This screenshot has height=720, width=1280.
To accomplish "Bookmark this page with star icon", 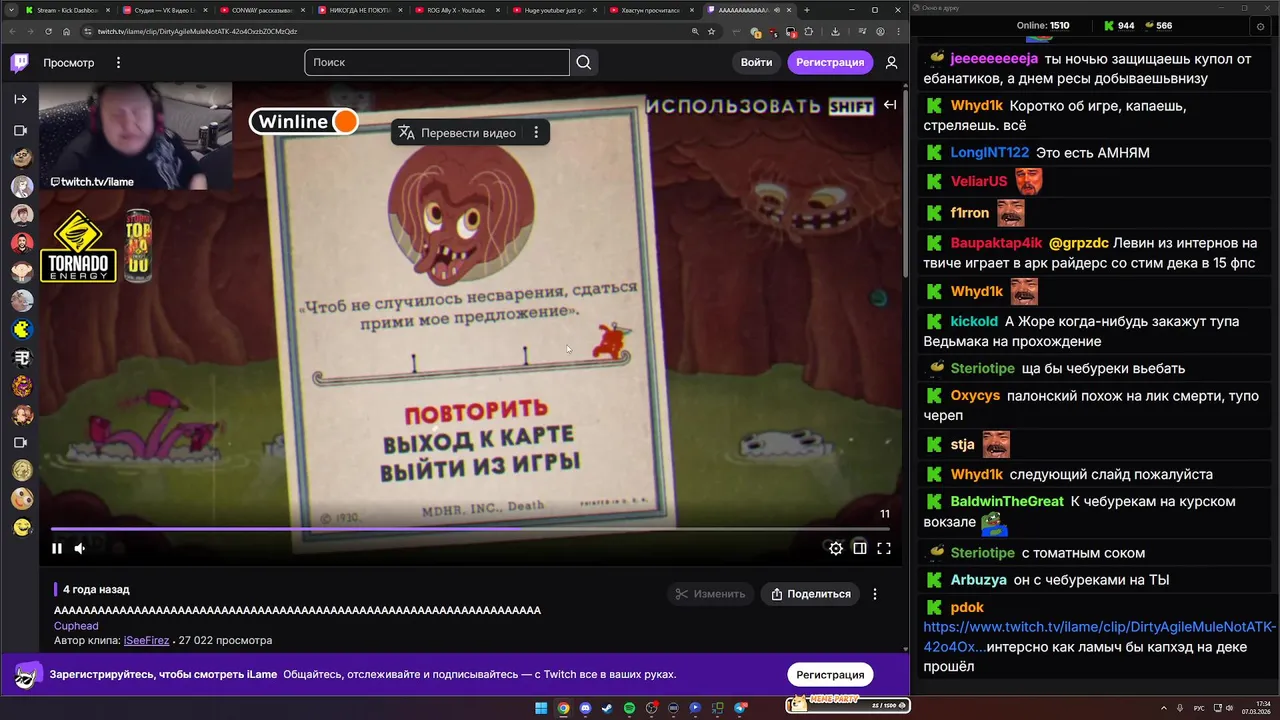I will click(x=711, y=31).
